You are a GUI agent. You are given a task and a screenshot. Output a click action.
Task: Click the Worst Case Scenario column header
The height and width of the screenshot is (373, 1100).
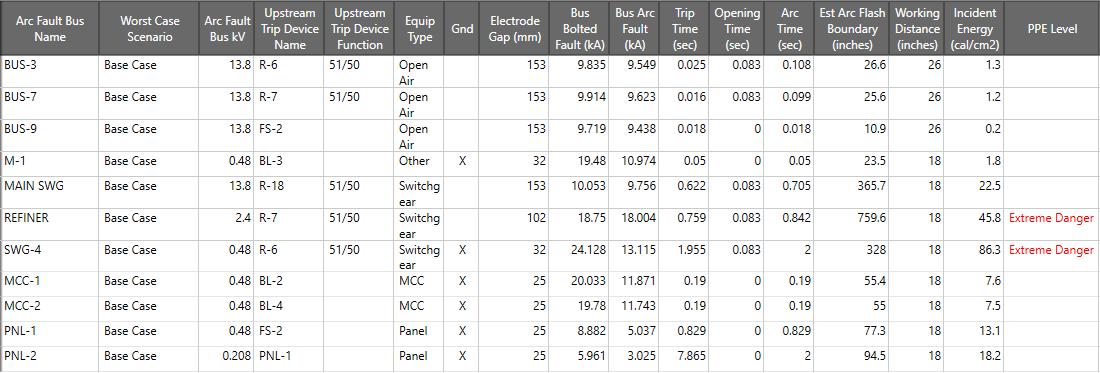[147, 29]
